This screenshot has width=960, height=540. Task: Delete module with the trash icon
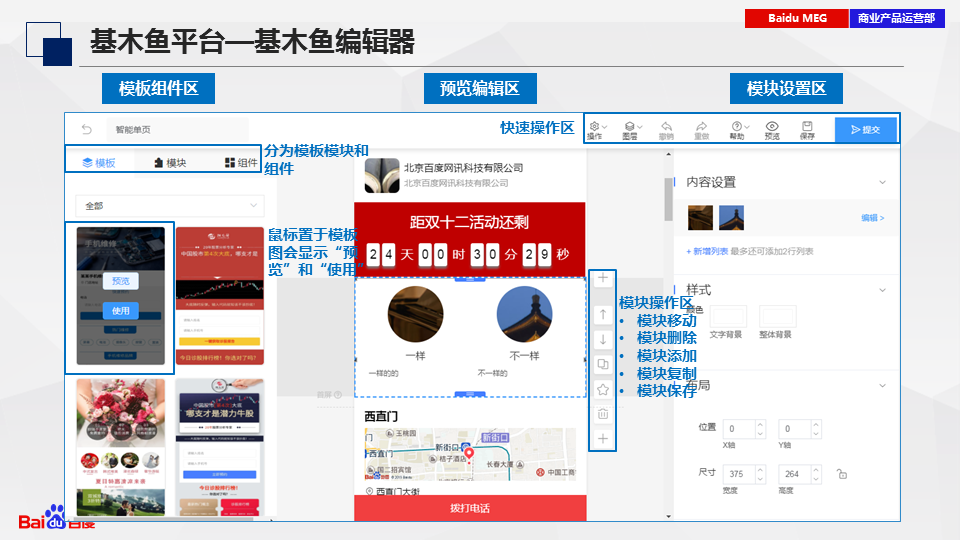pyautogui.click(x=603, y=414)
